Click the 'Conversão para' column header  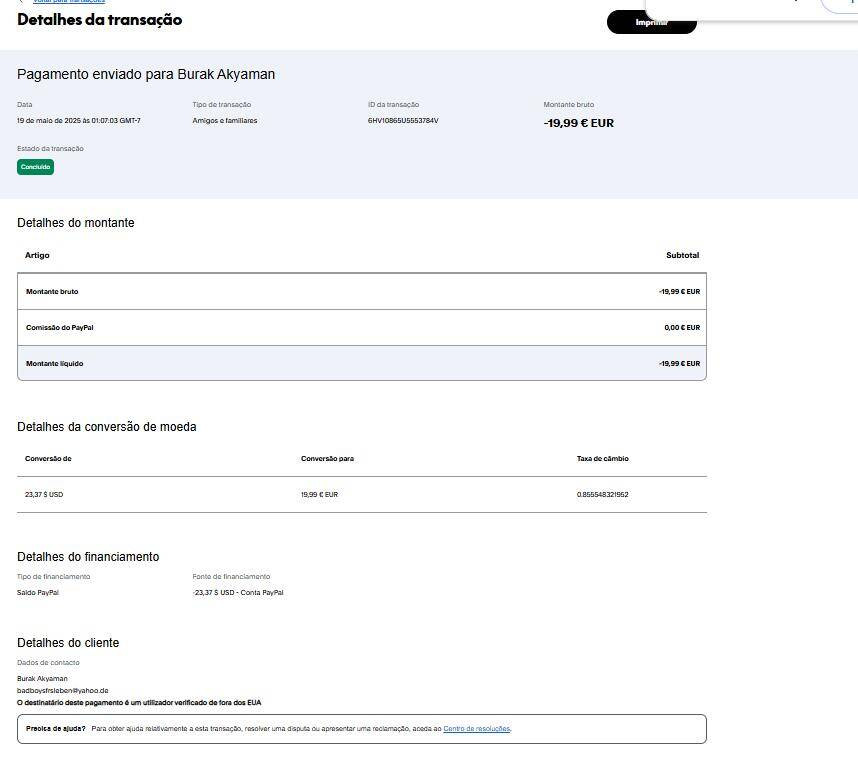coord(327,459)
